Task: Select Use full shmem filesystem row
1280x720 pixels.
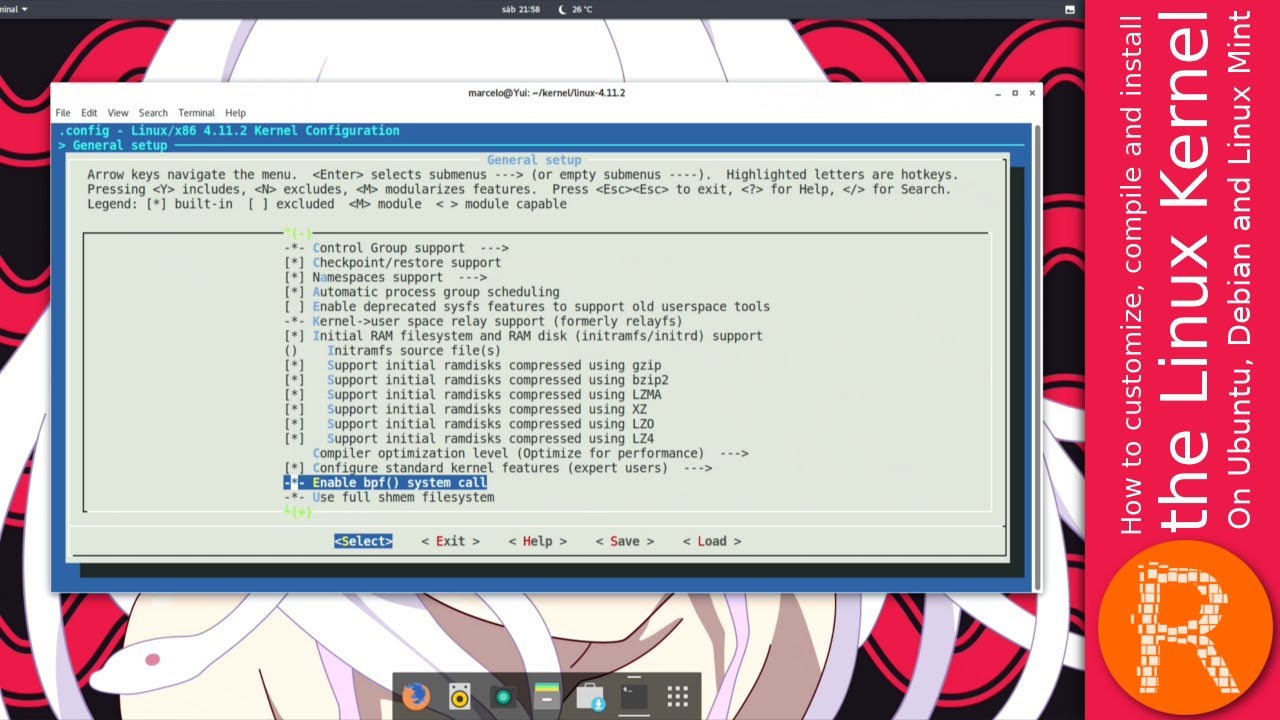Action: point(389,497)
